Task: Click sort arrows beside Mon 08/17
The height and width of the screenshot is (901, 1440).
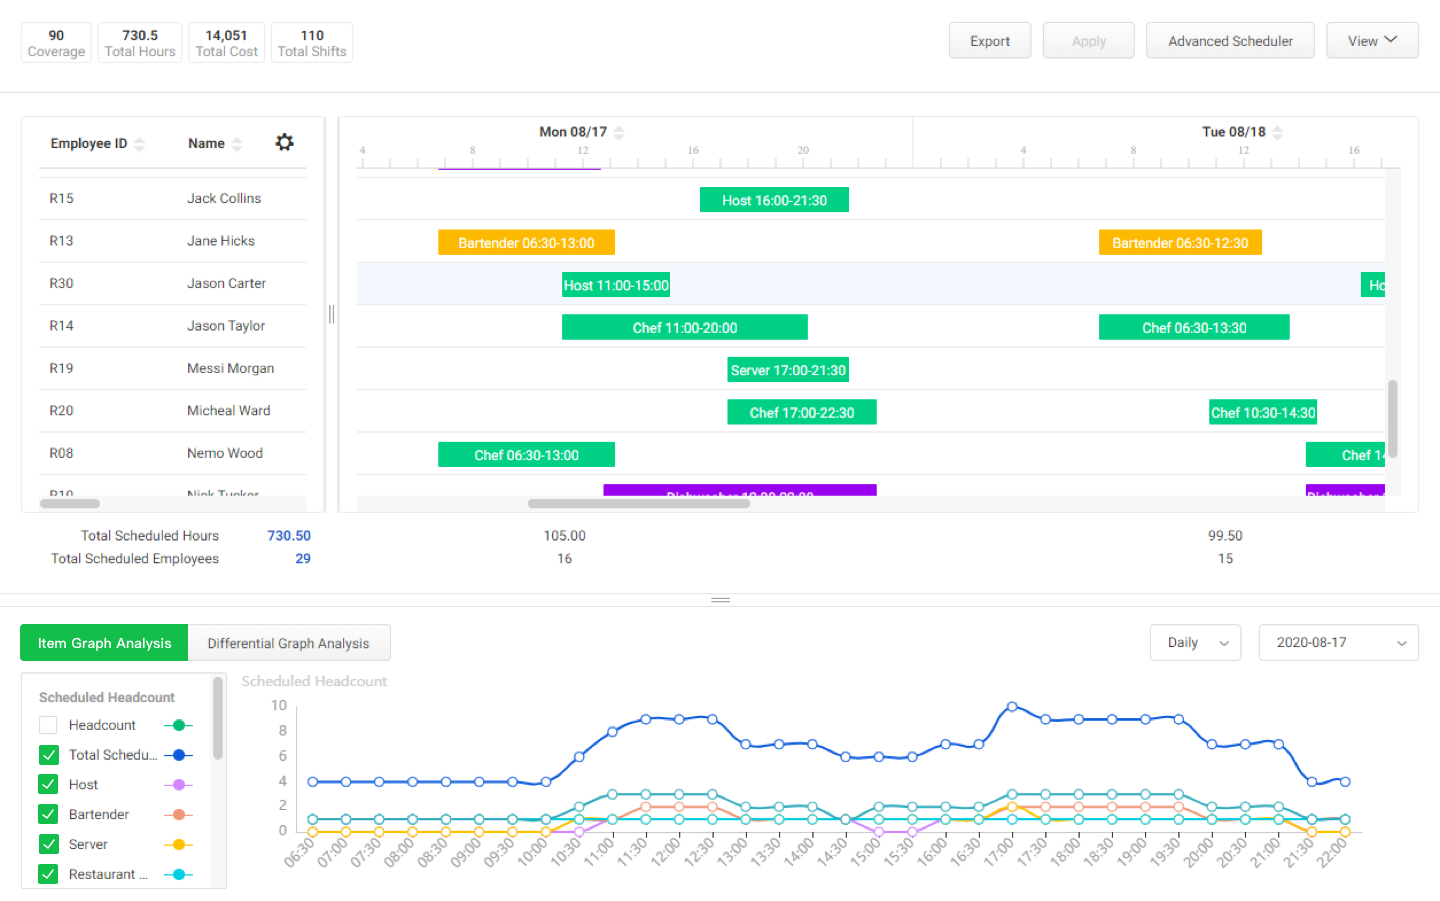Action: coord(619,132)
